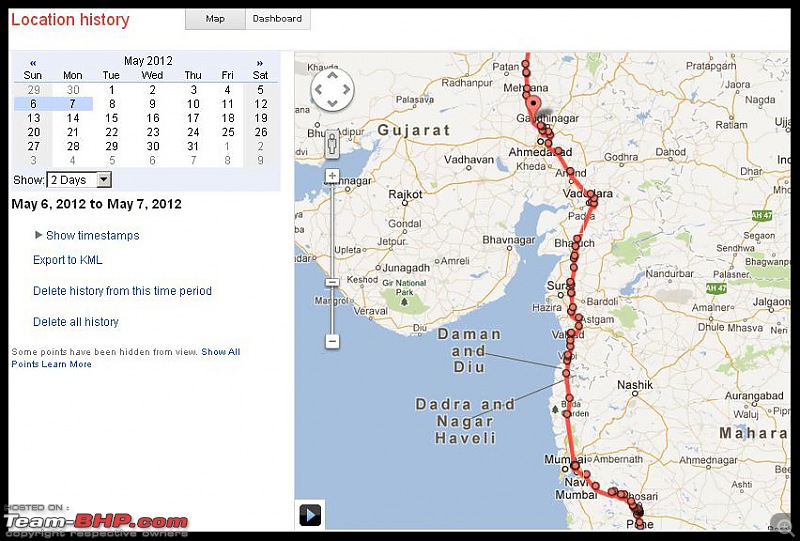This screenshot has width=800, height=541.
Task: Switch to the Map tab
Action: 215,19
